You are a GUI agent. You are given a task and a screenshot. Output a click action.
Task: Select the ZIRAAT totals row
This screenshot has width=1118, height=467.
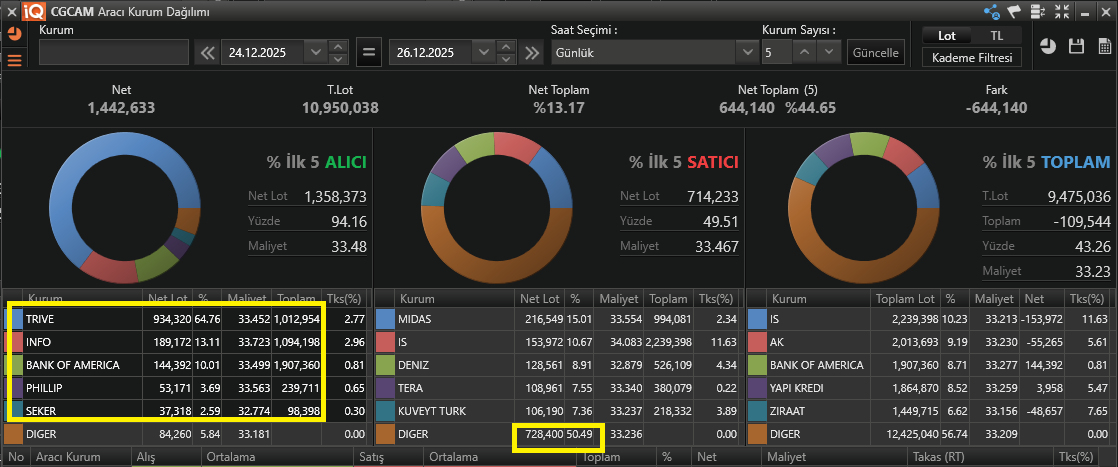[930, 411]
